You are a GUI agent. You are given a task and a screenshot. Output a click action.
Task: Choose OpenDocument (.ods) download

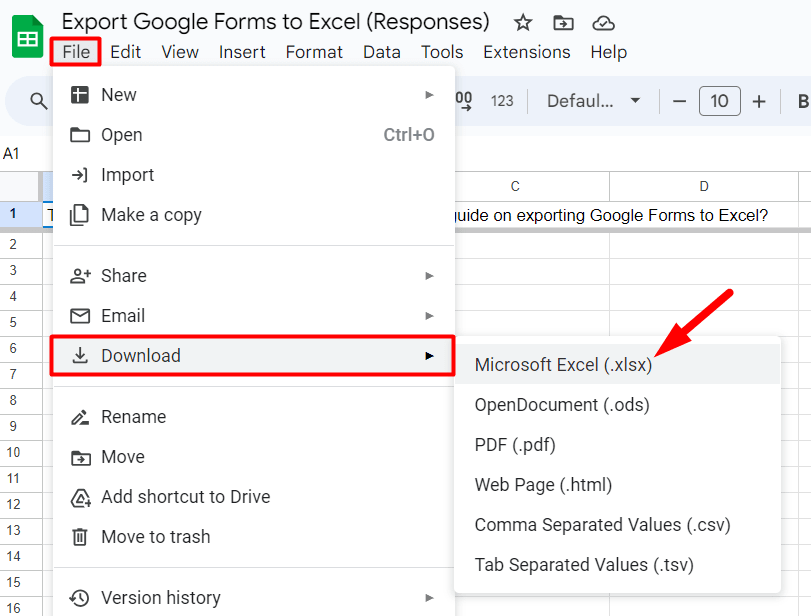617,404
